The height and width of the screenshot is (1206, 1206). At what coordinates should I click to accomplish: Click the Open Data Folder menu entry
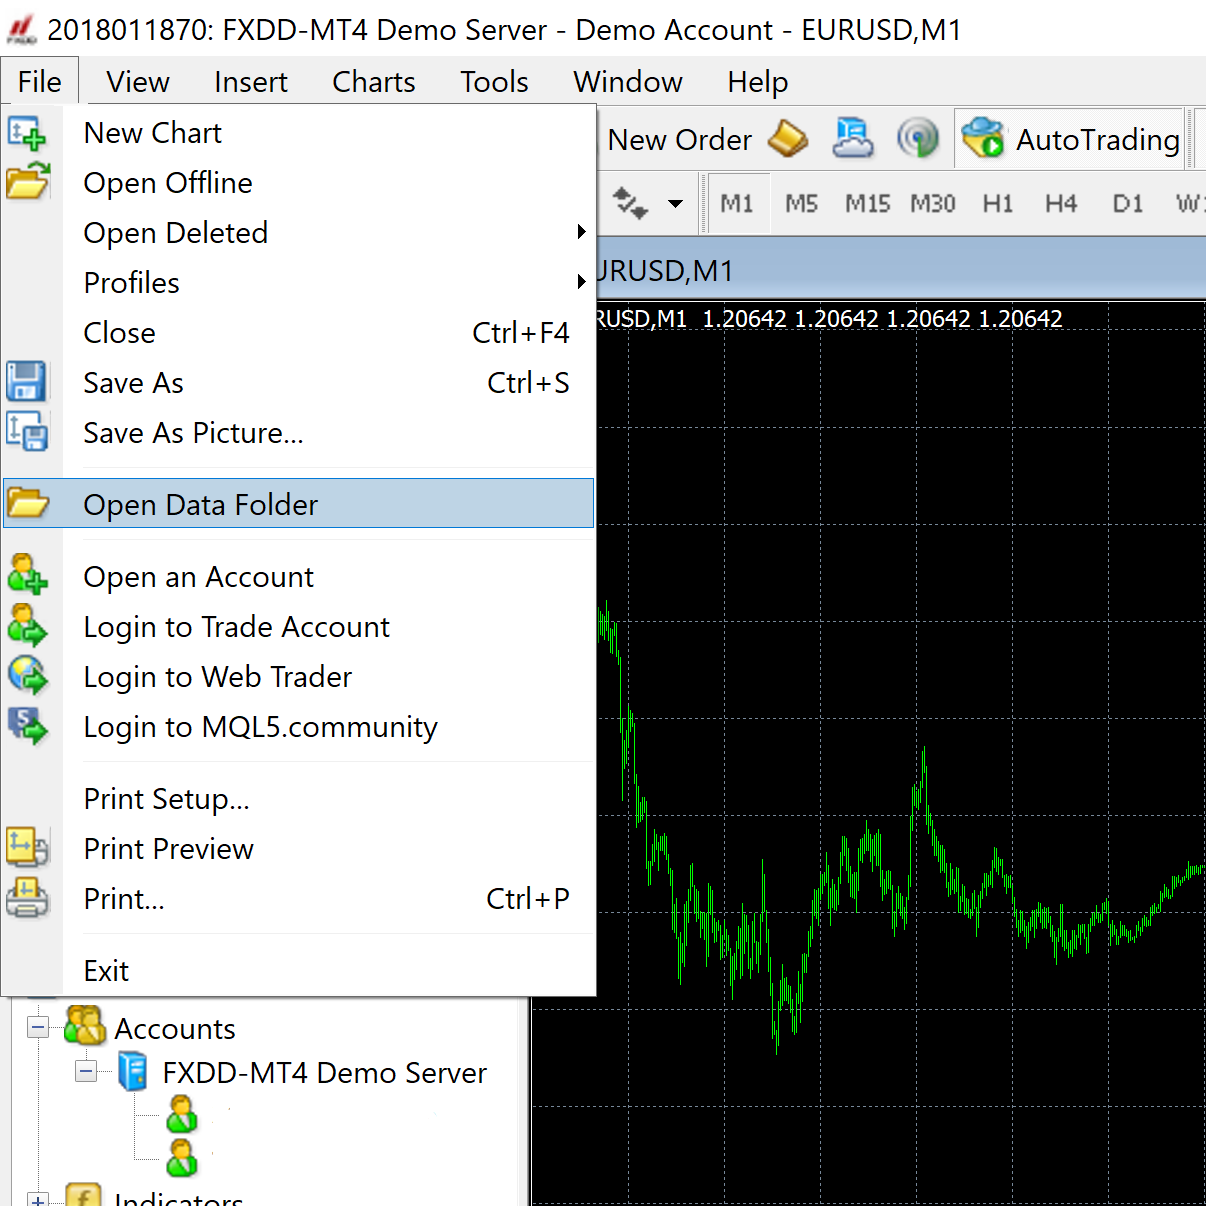click(x=298, y=503)
